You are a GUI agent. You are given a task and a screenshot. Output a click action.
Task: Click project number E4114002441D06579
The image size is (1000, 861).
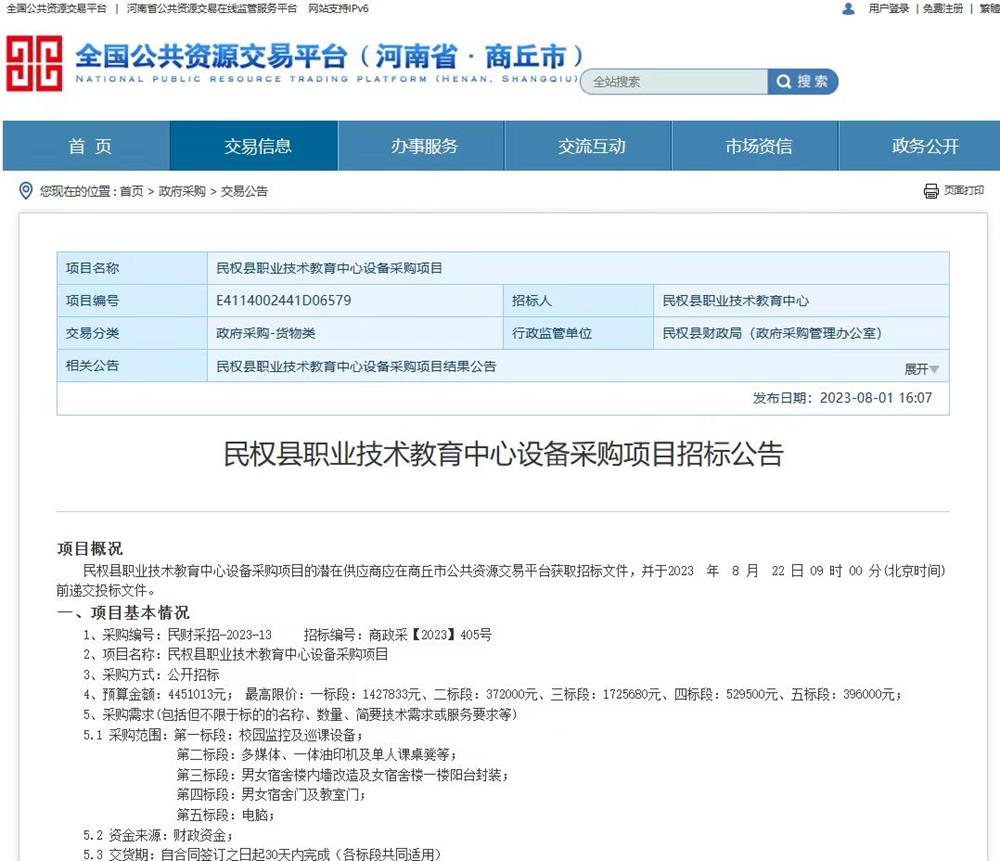(x=284, y=300)
